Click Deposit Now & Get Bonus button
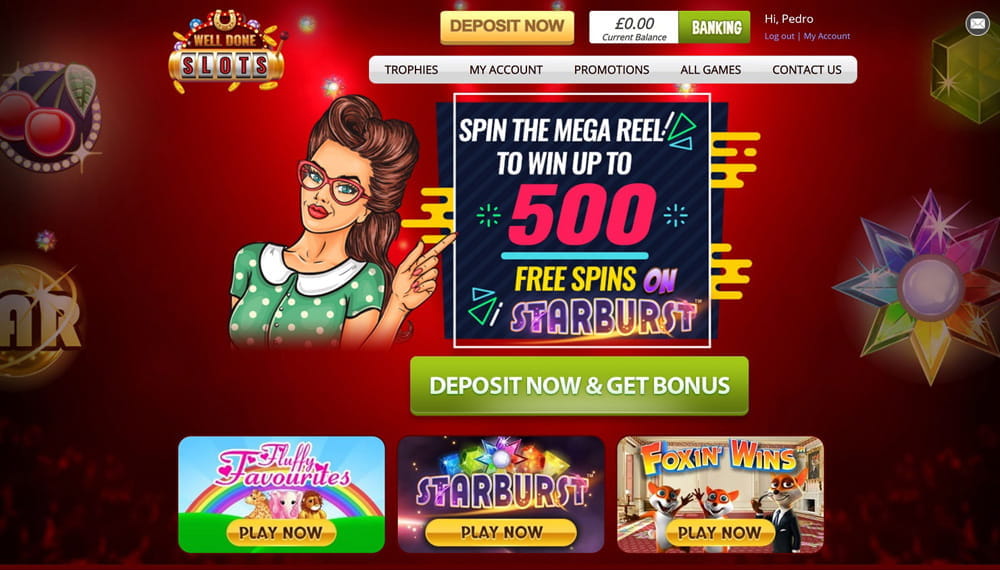This screenshot has height=570, width=1000. [579, 385]
